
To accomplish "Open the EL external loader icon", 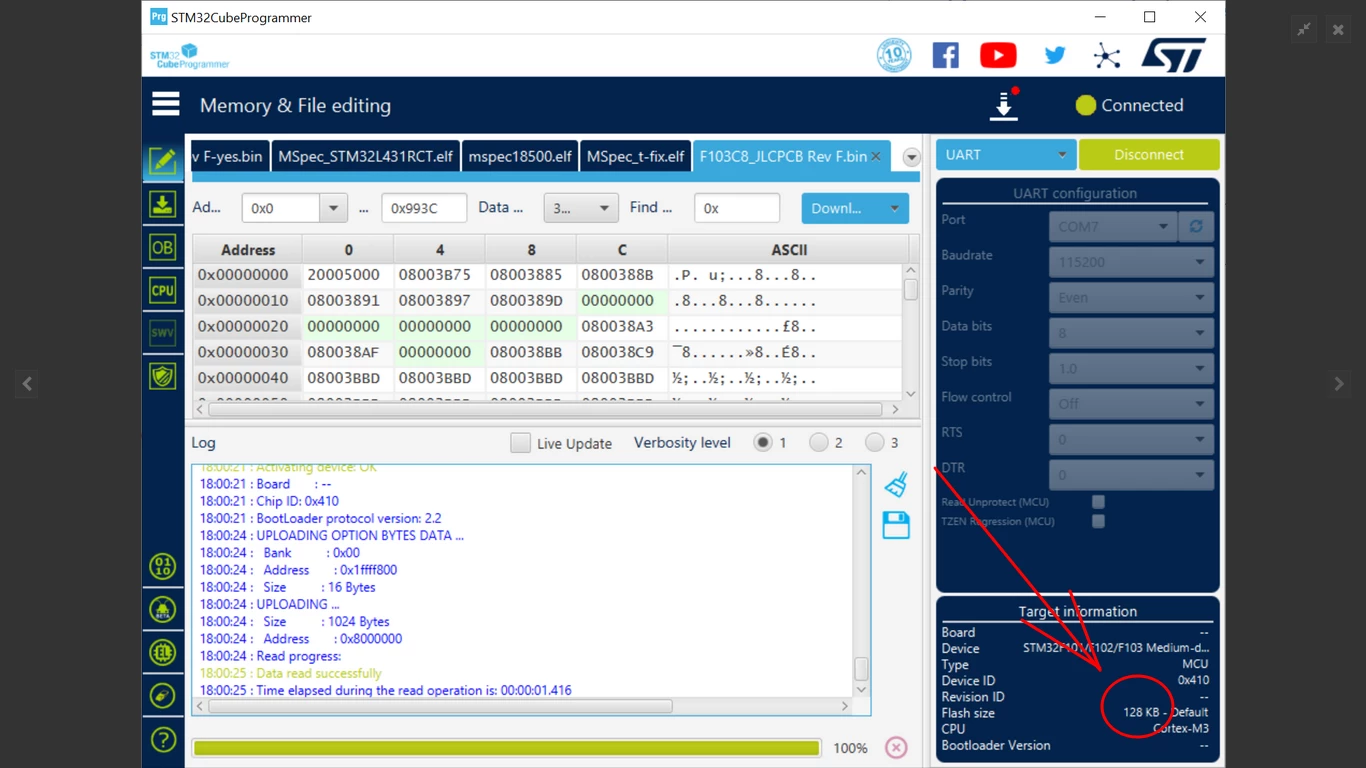I will (163, 653).
